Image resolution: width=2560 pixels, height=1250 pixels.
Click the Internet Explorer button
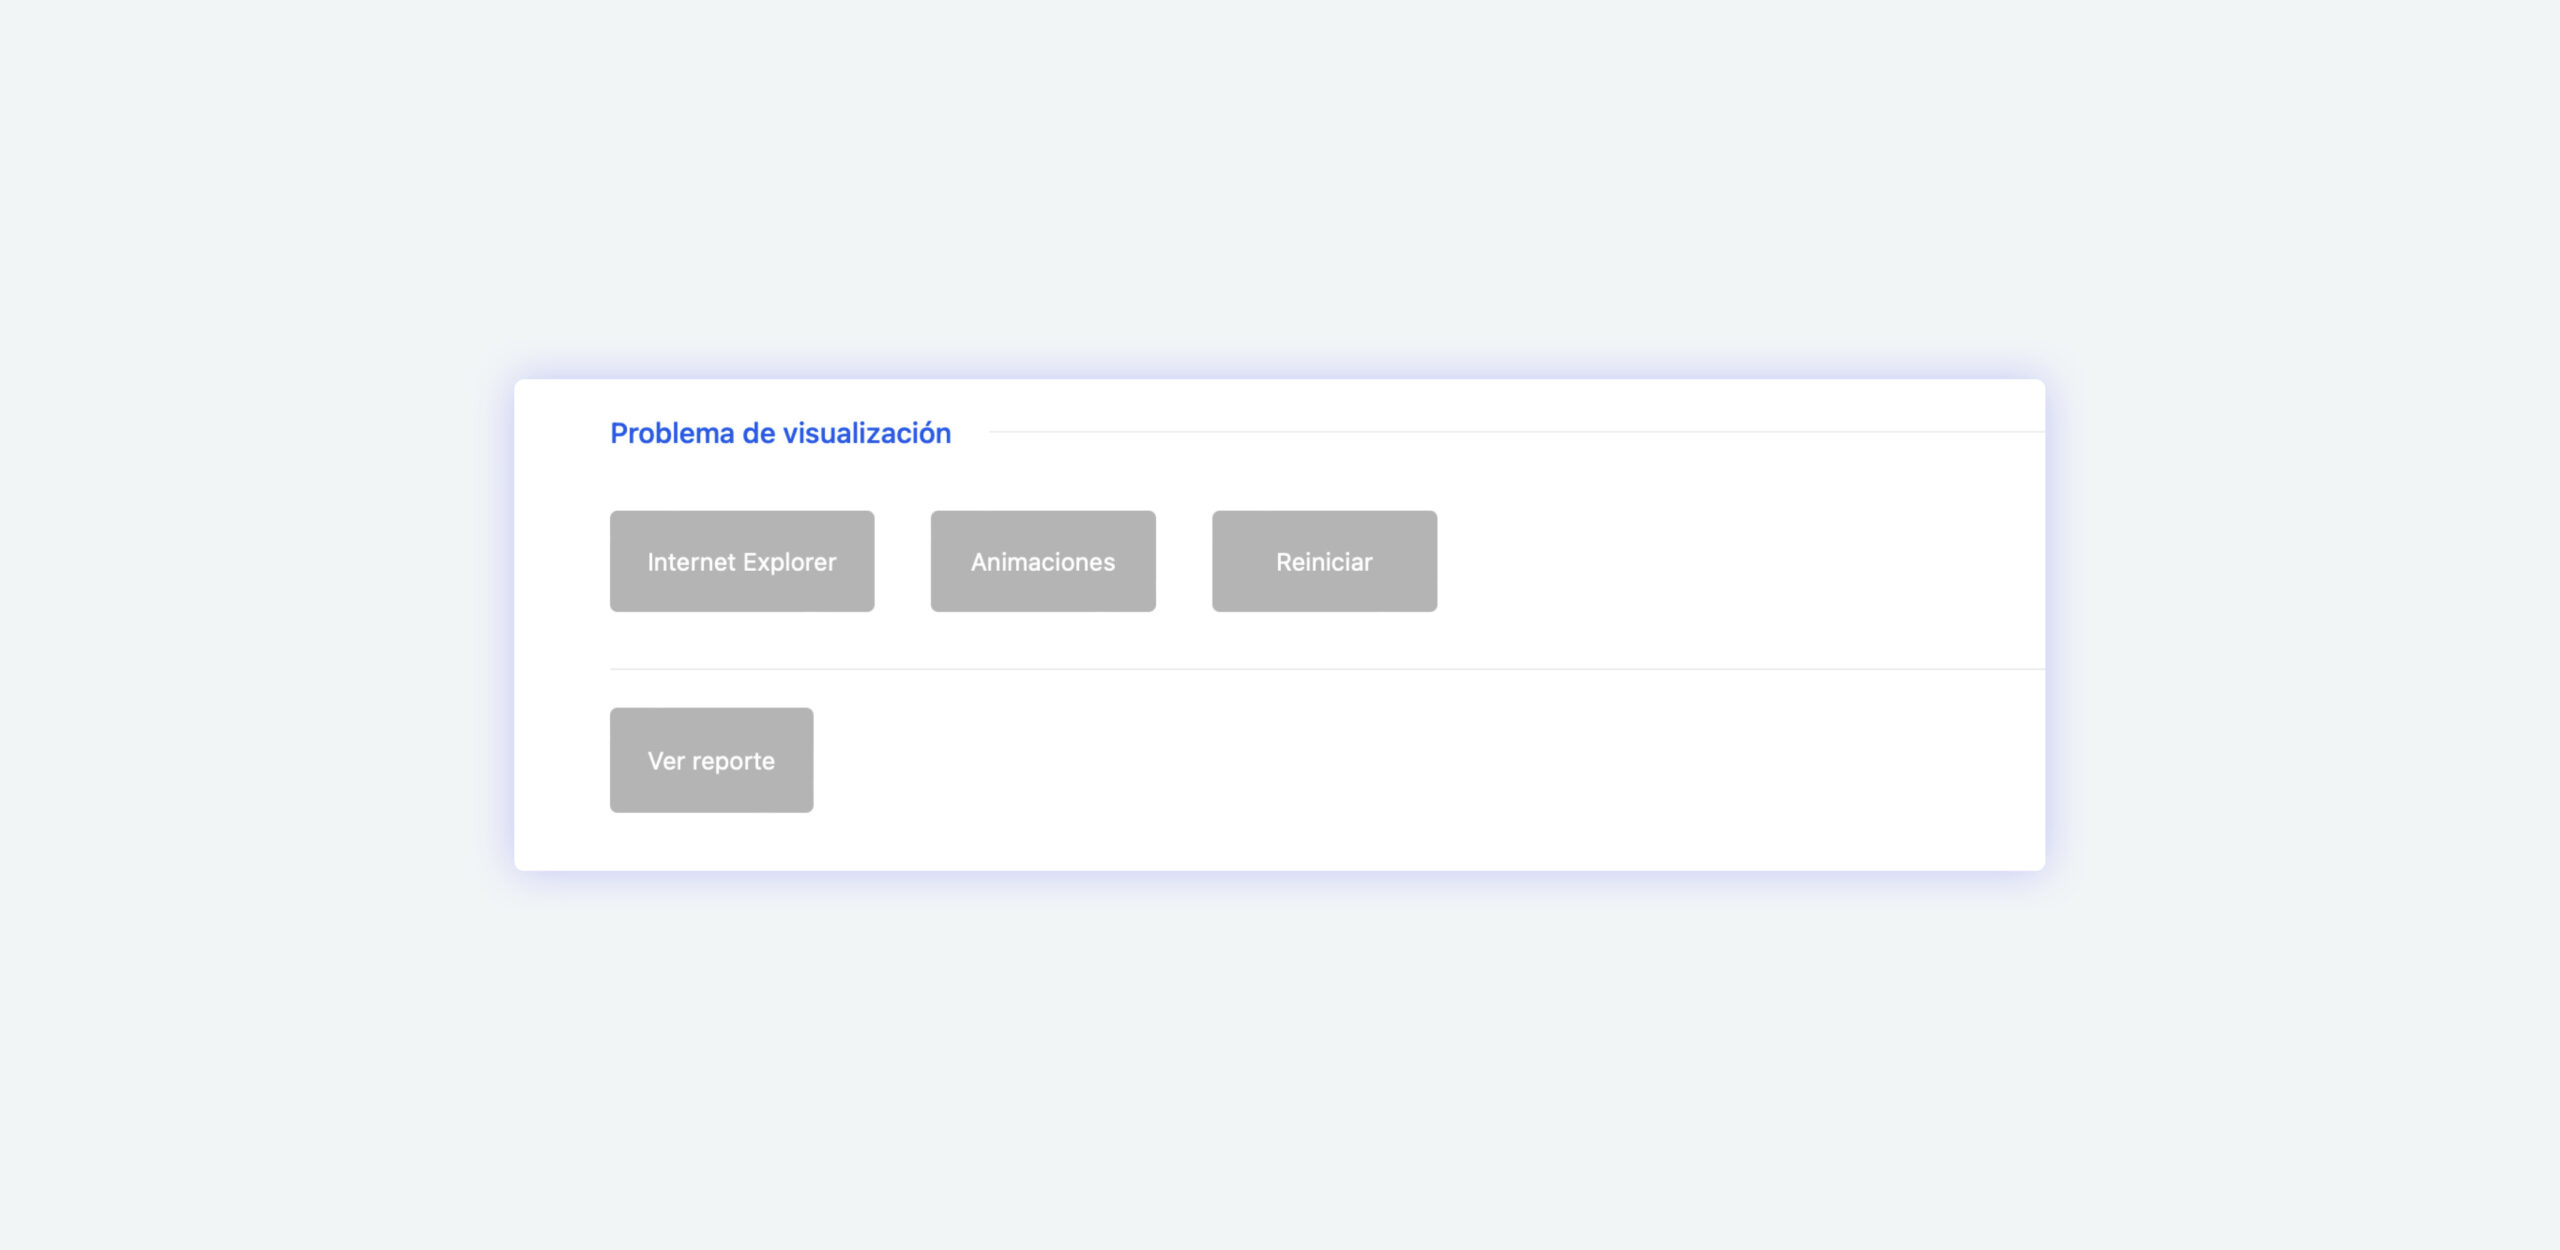(x=742, y=561)
